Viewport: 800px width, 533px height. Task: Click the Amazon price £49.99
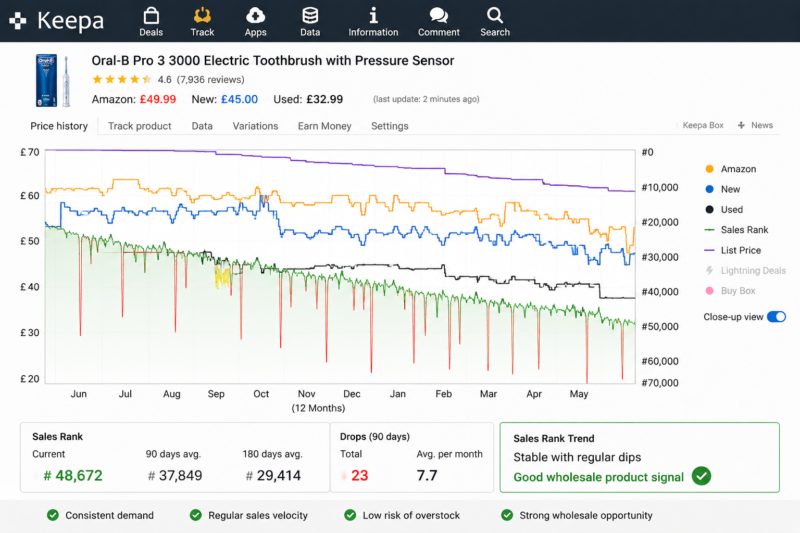[158, 99]
